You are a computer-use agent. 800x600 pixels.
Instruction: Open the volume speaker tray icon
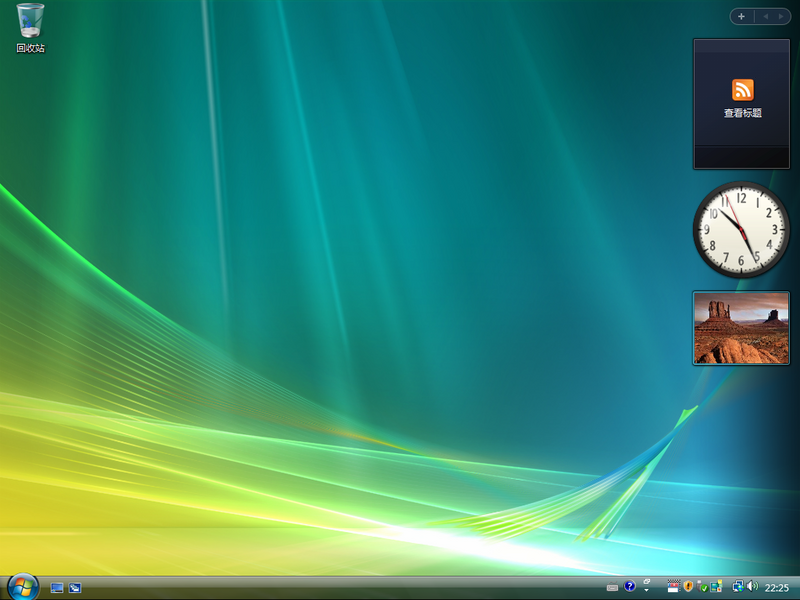point(753,586)
